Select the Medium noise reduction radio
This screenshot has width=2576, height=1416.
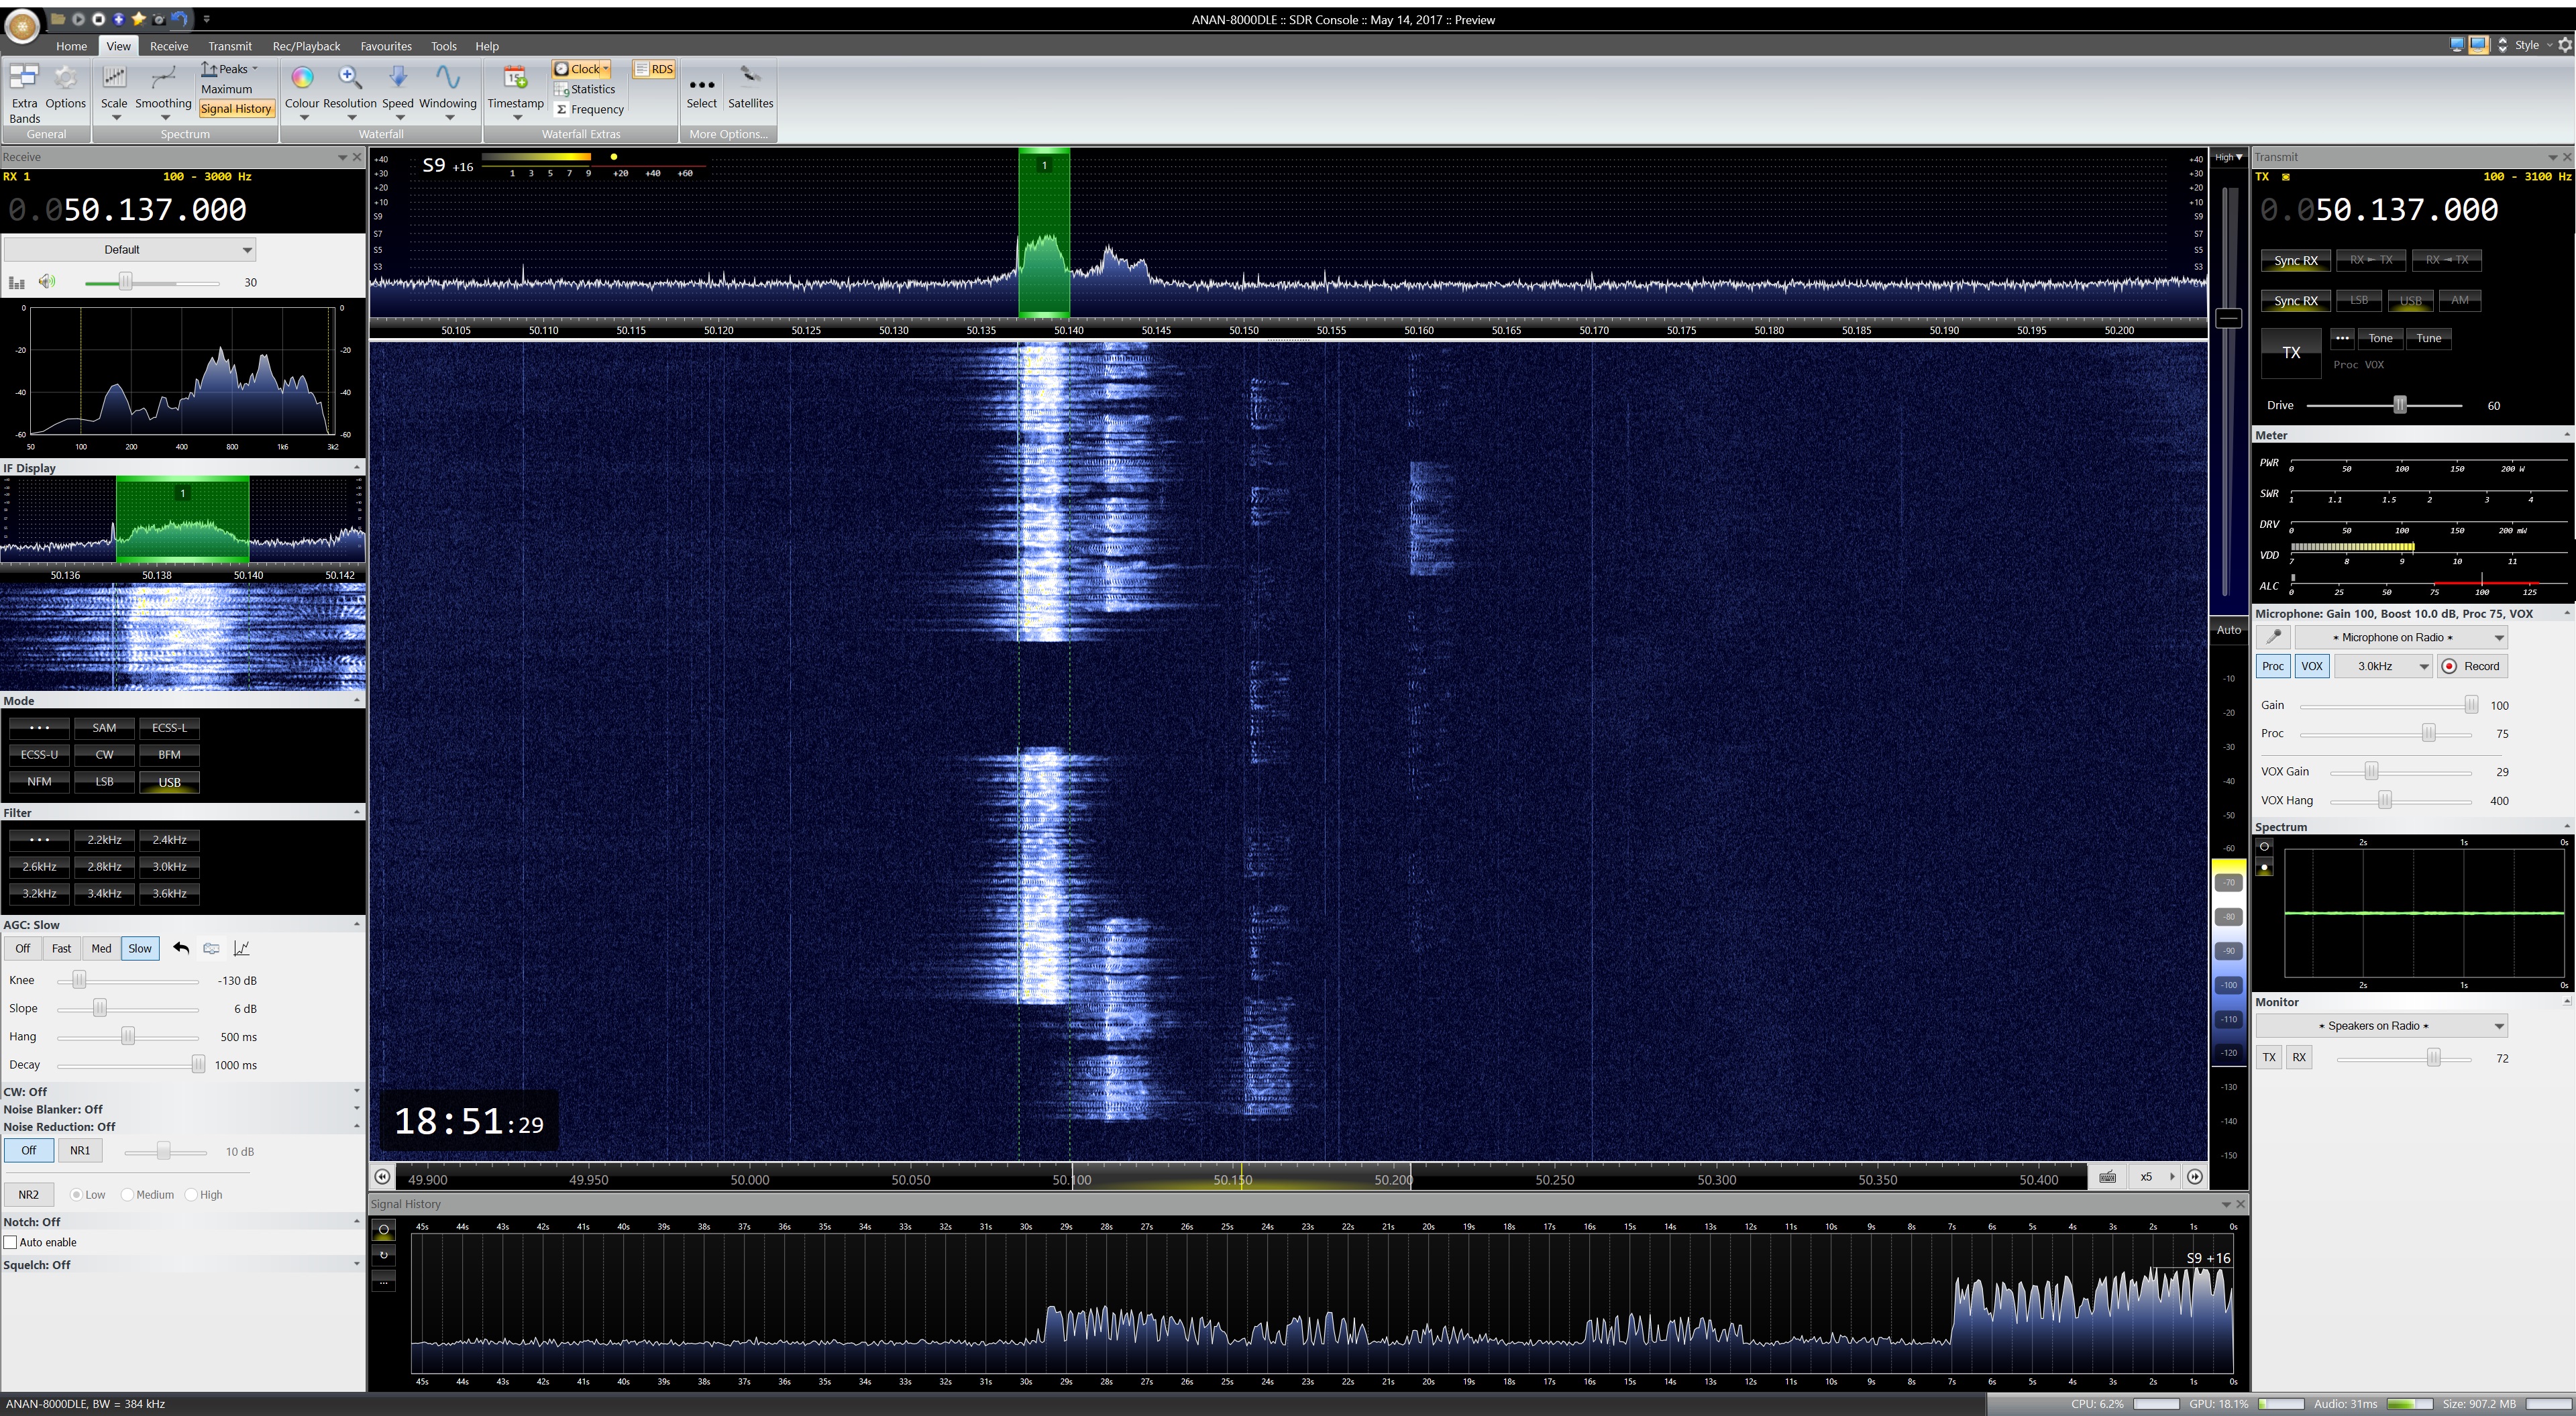pyautogui.click(x=127, y=1194)
